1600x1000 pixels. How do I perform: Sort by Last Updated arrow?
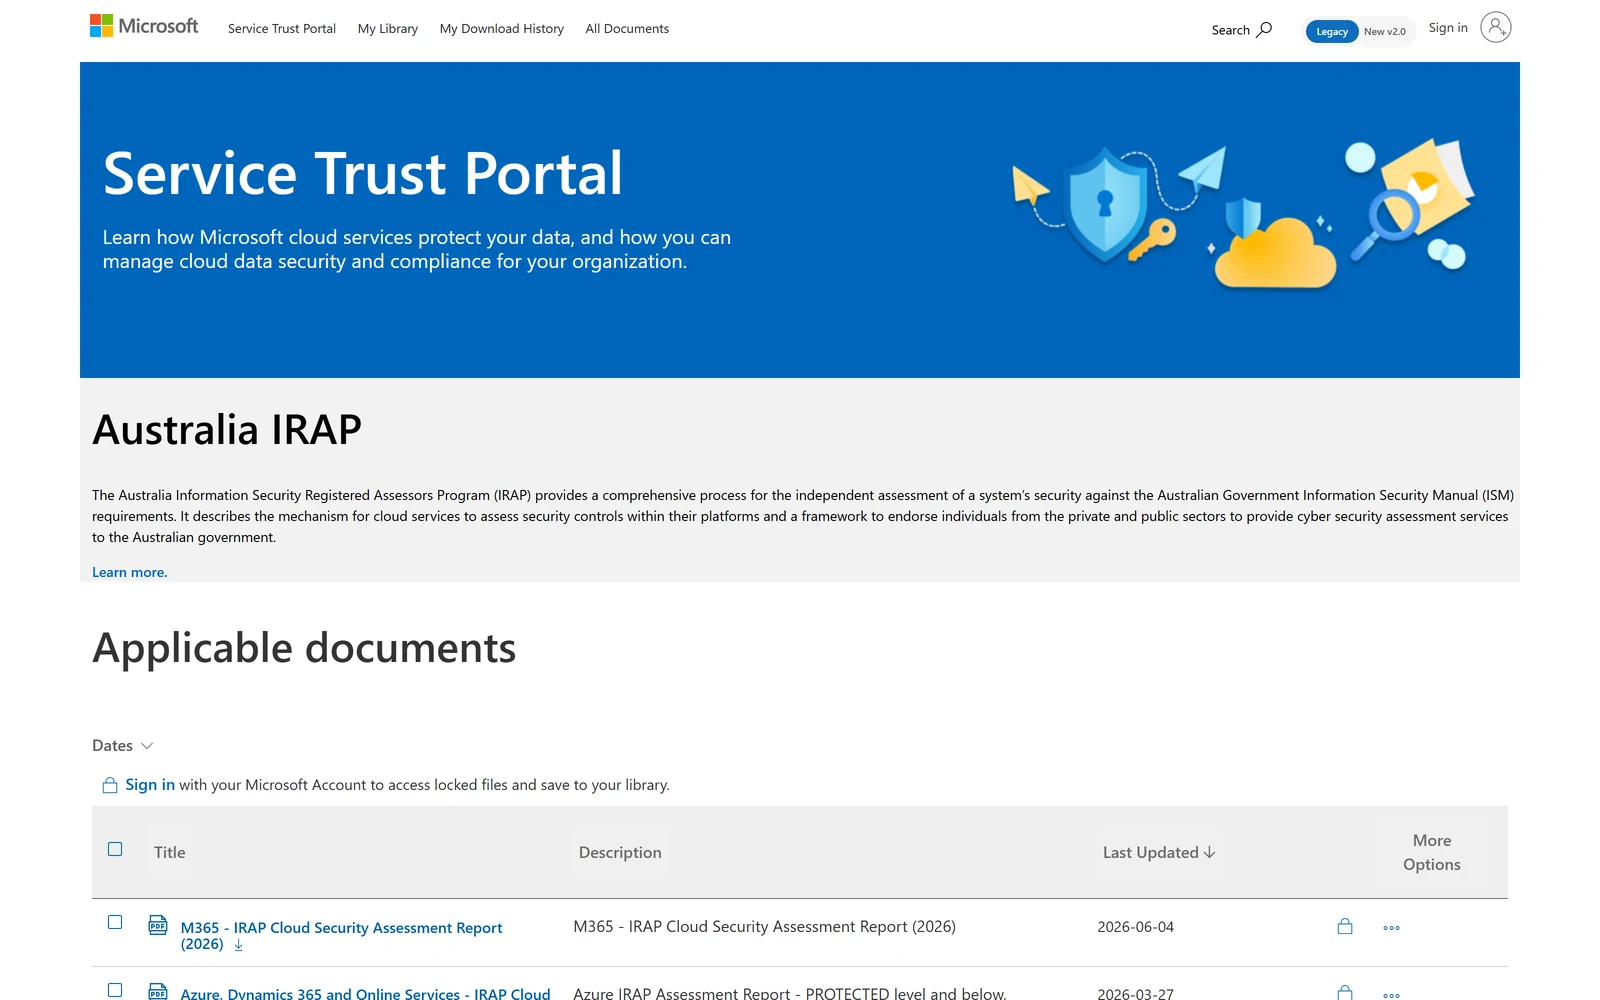1210,852
